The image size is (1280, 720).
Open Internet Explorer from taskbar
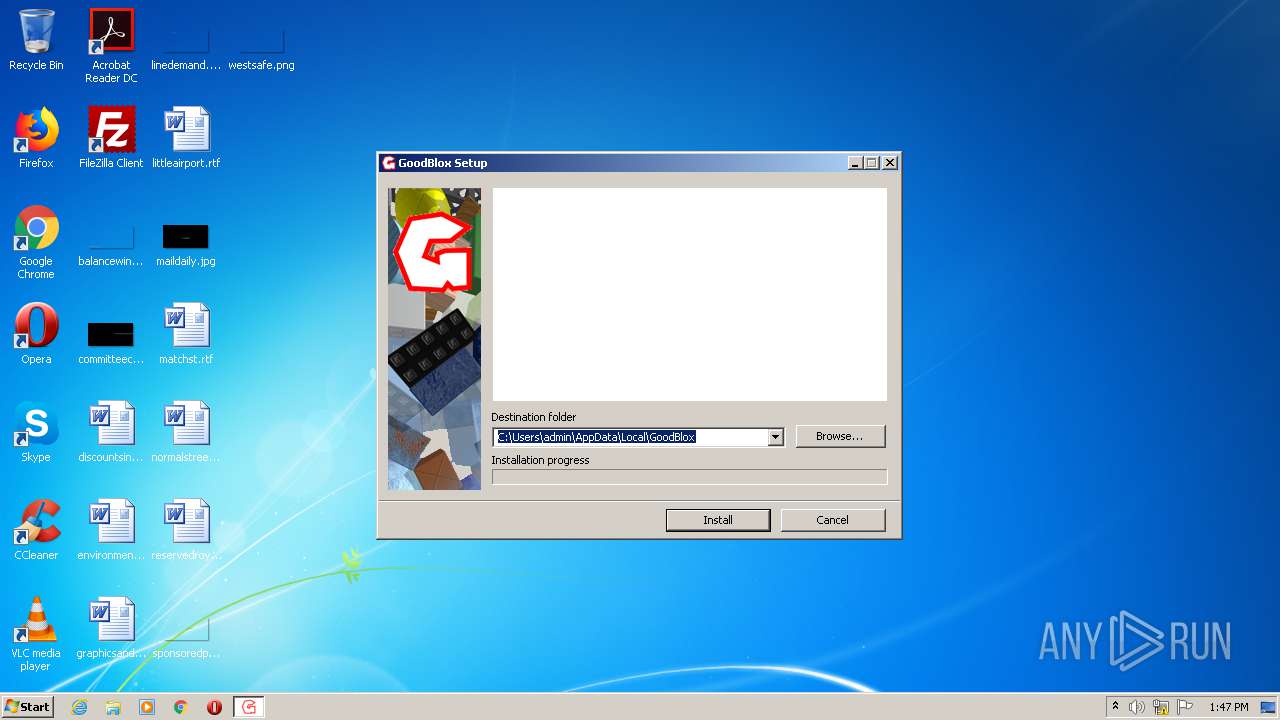(79, 707)
